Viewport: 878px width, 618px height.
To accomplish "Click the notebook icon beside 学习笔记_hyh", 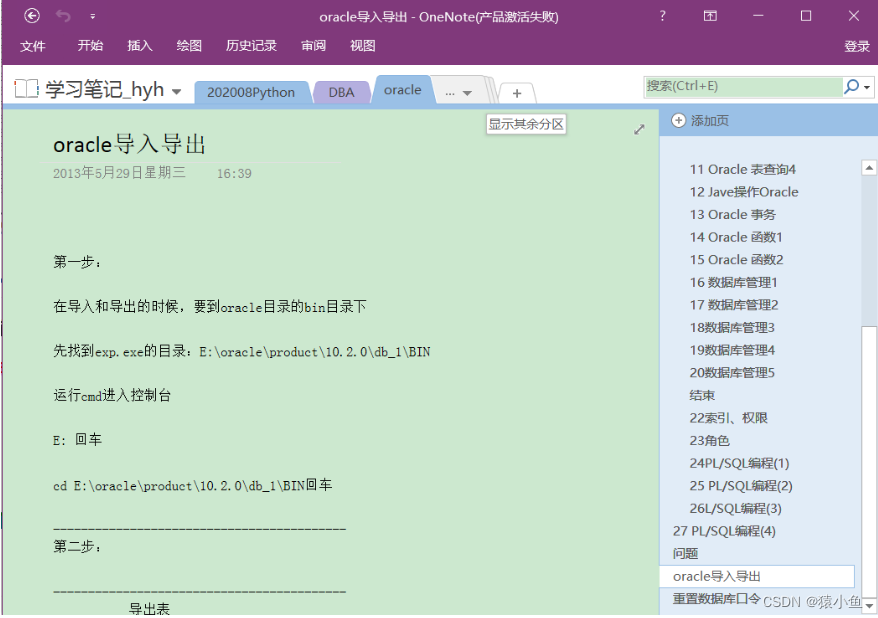I will (x=27, y=88).
